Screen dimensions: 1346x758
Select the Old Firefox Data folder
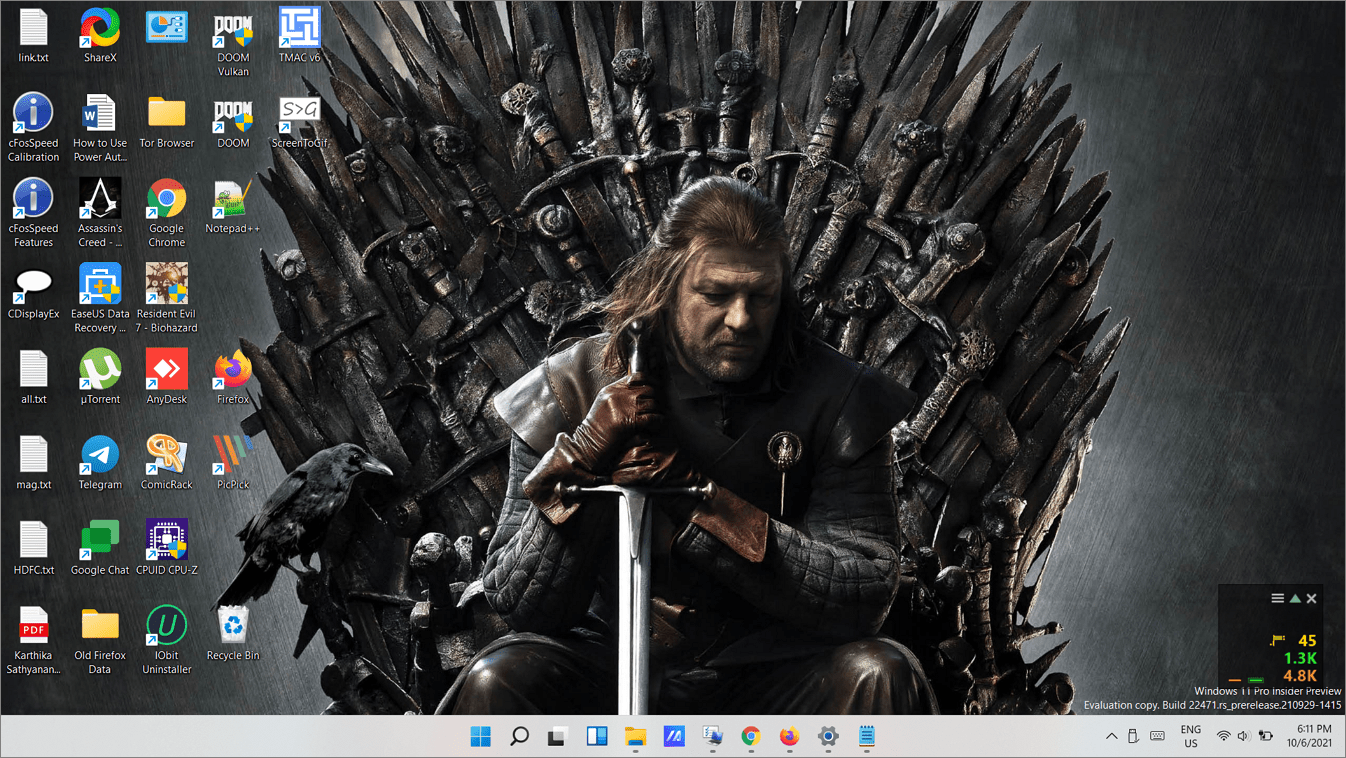click(x=100, y=641)
